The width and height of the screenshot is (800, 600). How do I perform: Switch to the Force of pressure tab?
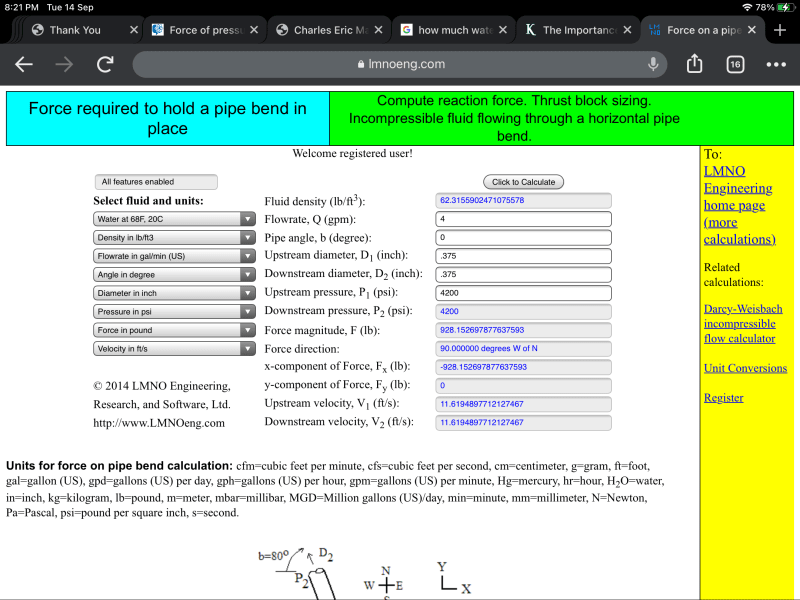pos(206,30)
